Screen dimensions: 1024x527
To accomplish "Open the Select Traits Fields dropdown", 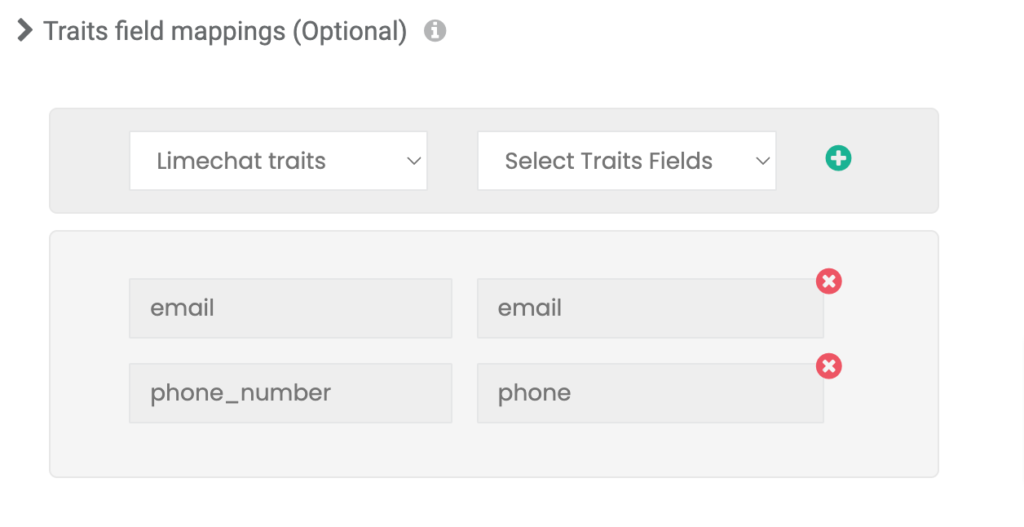I will point(627,161).
